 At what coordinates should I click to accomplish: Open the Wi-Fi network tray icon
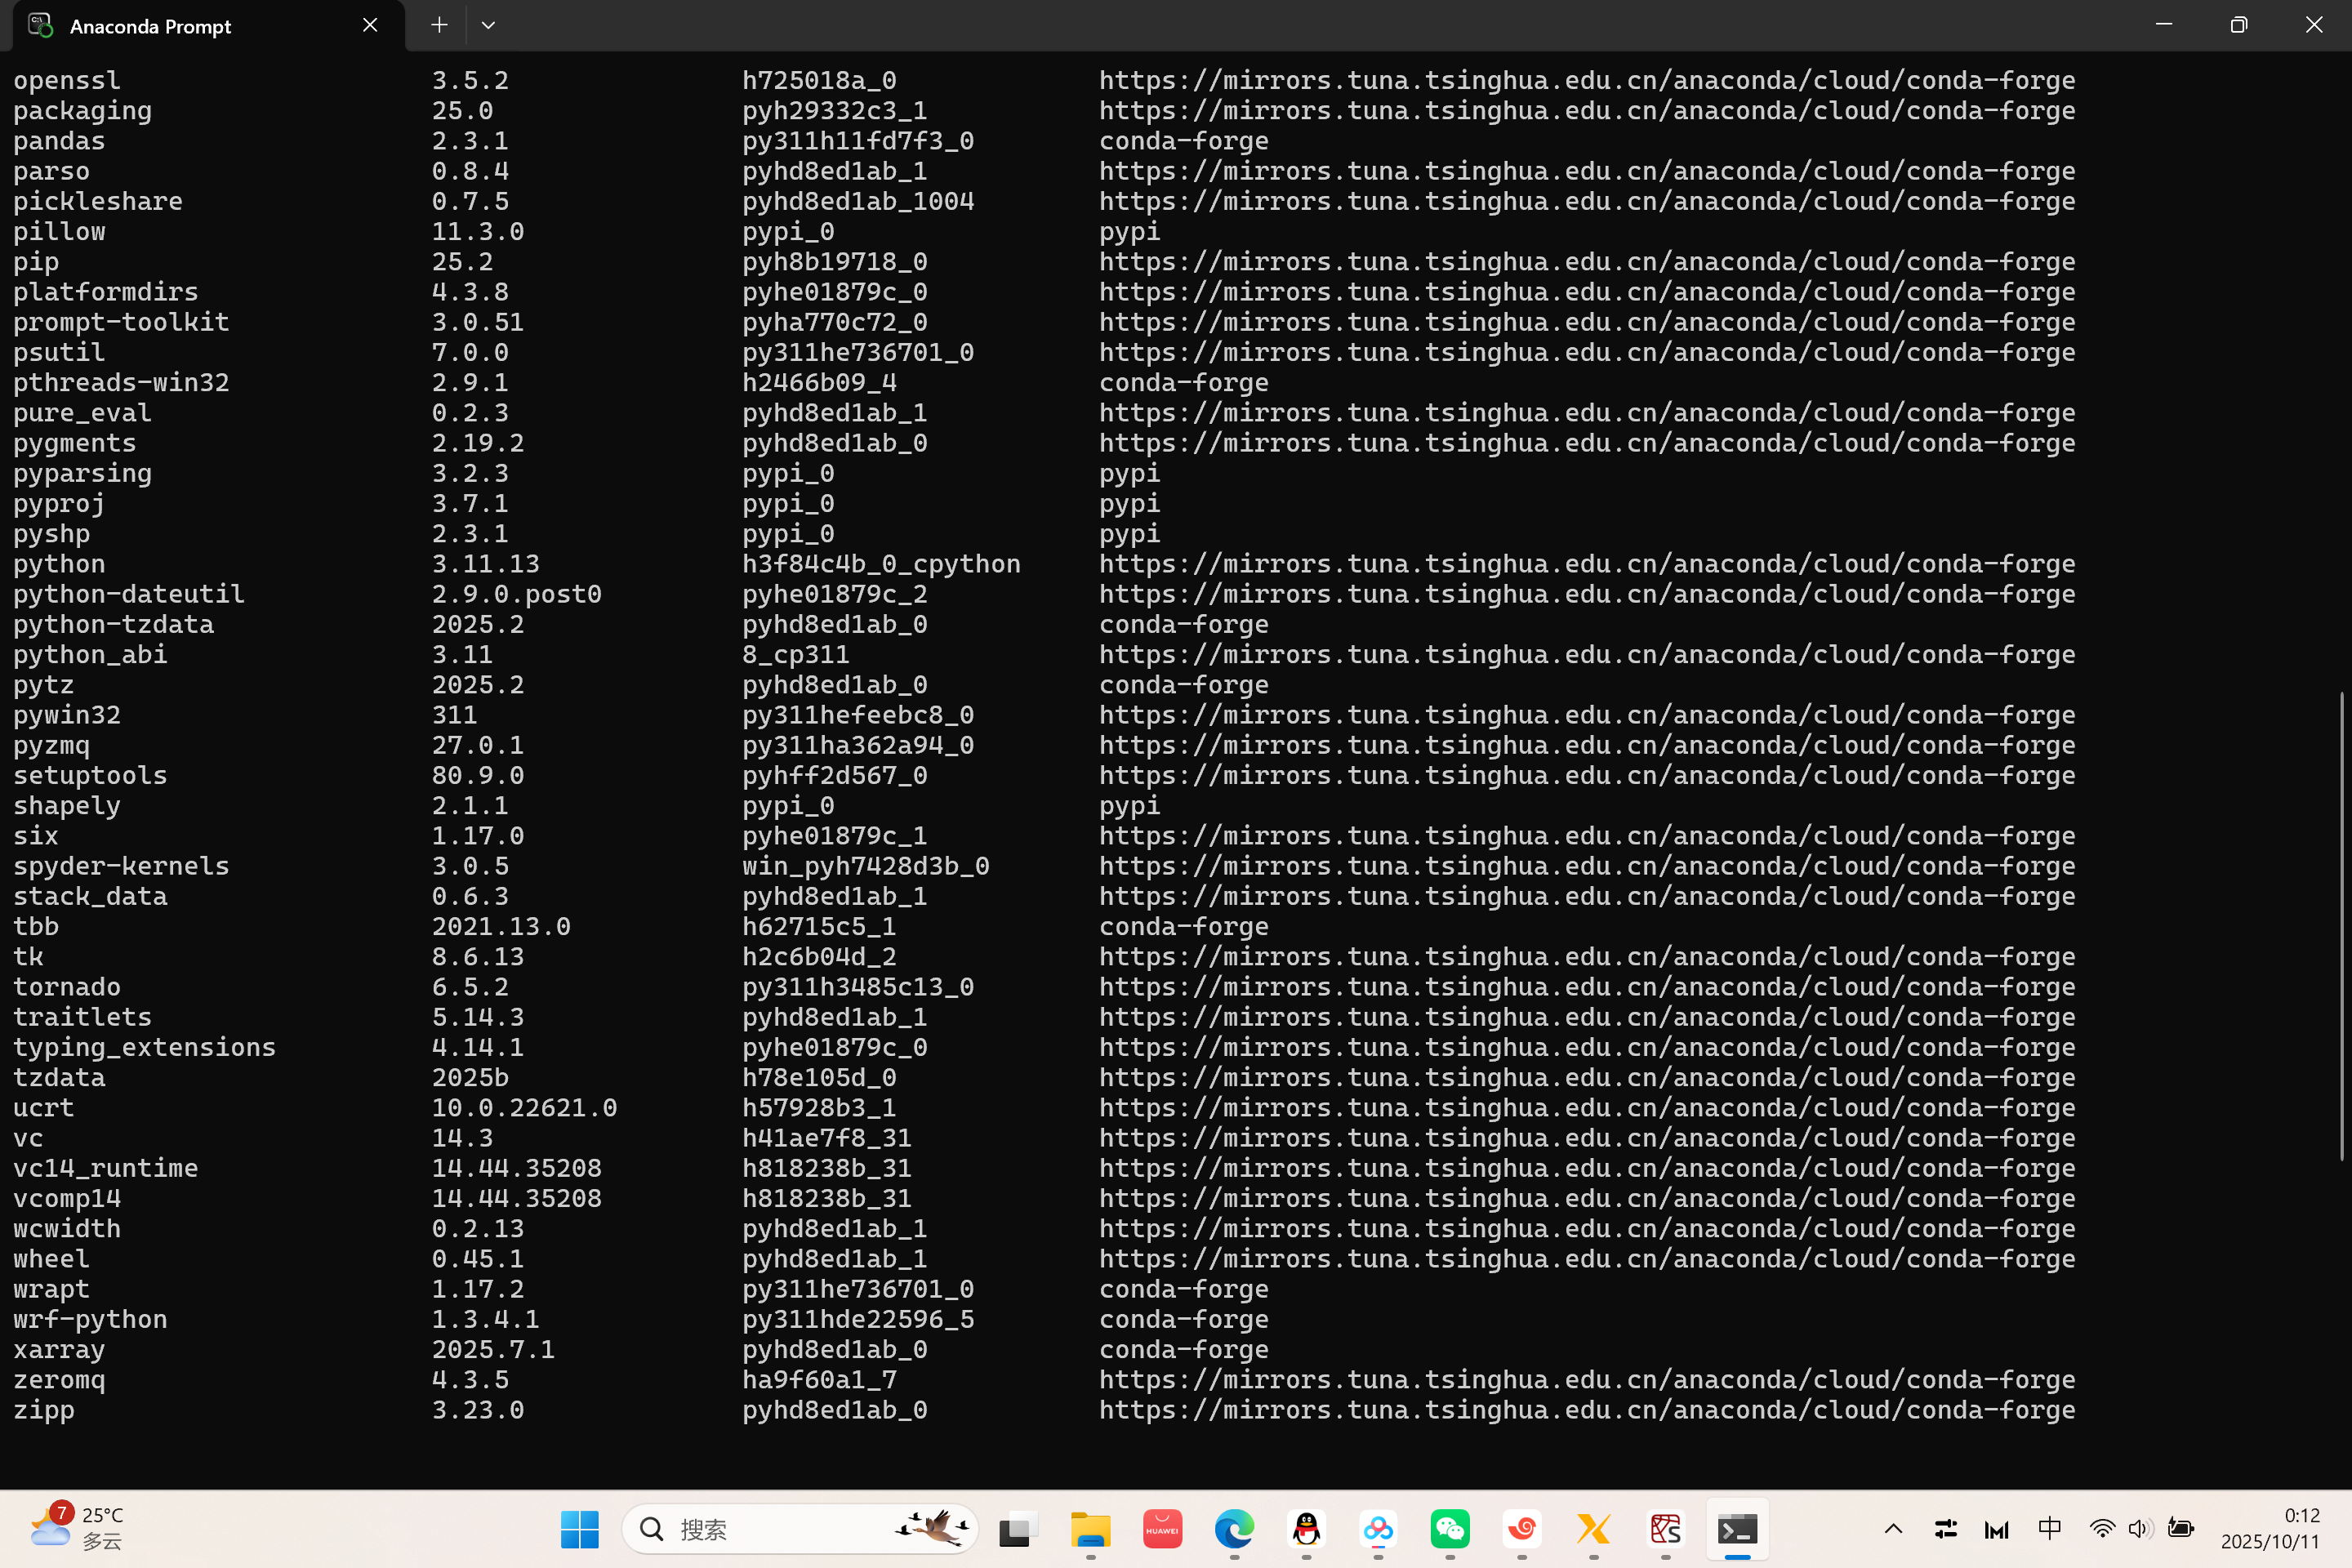[x=2102, y=1529]
